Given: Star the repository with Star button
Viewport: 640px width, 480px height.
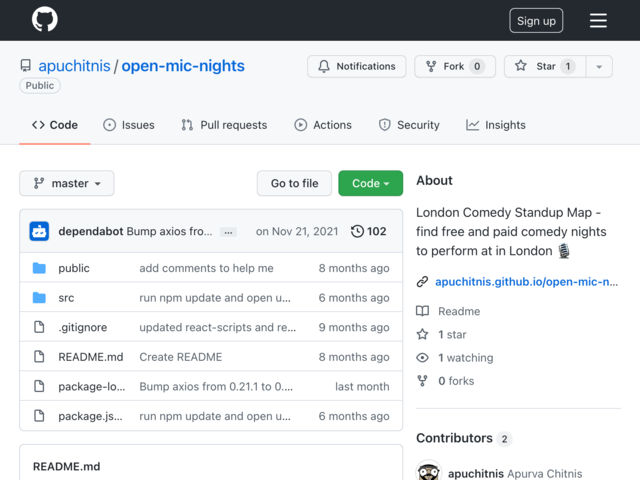Looking at the screenshot, I should tap(545, 66).
